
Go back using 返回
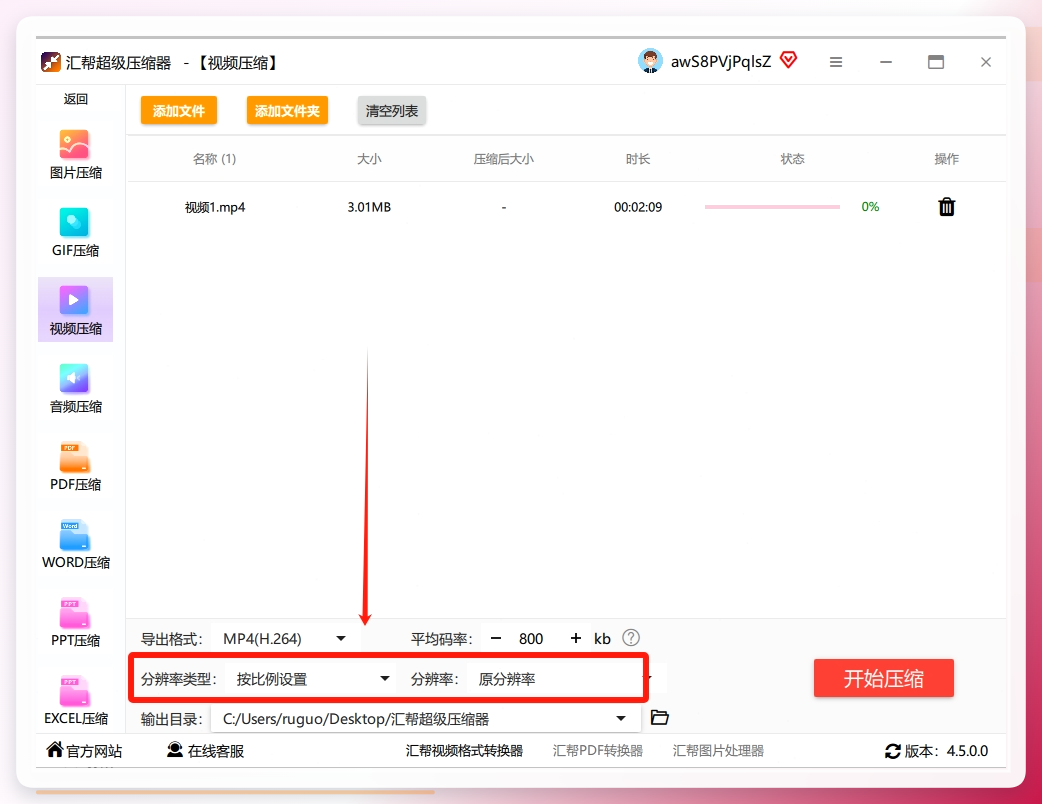[x=75, y=99]
